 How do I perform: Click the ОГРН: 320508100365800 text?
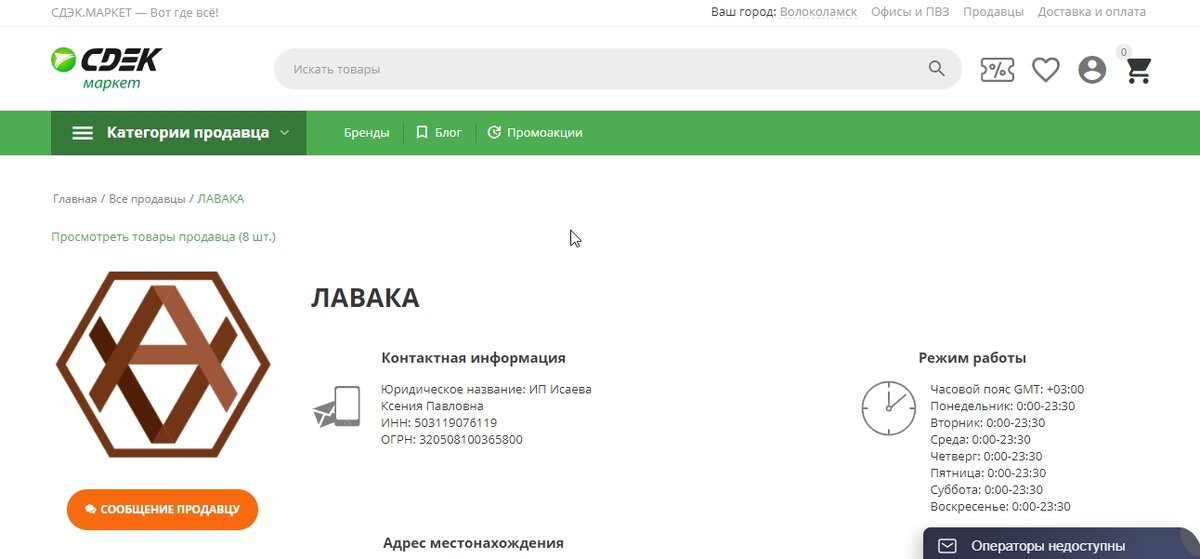452,440
